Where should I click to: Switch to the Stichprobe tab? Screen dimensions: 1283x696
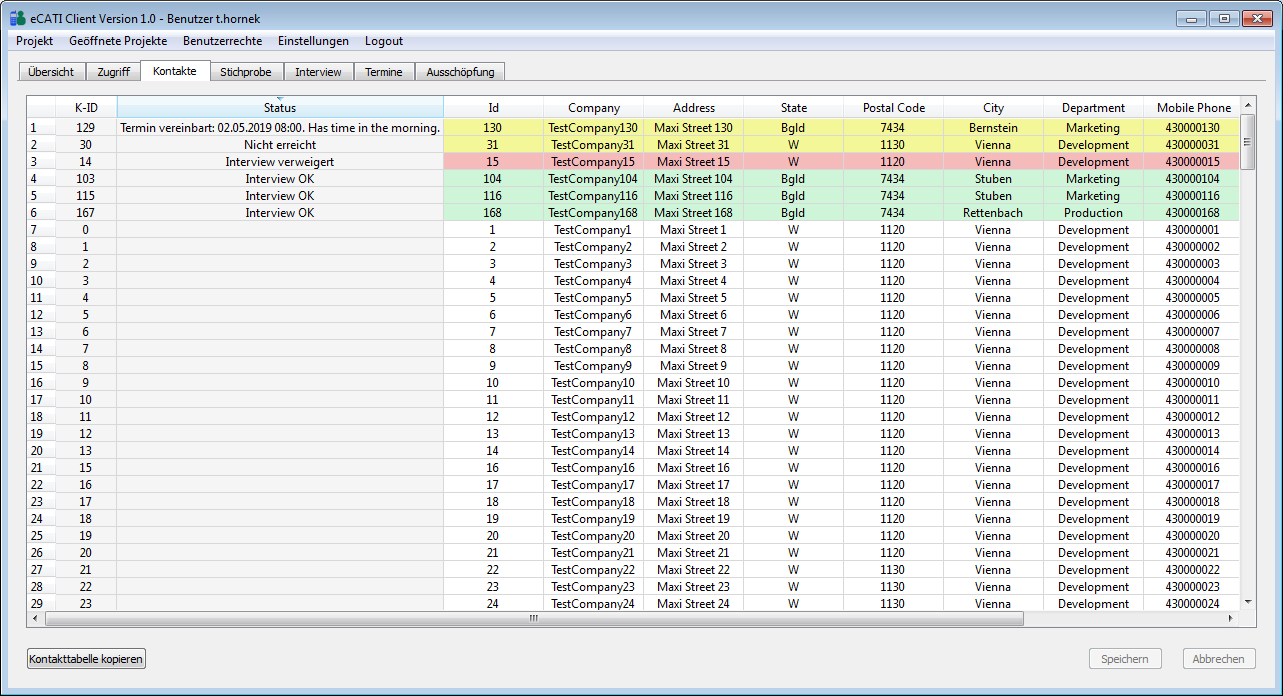pos(245,72)
